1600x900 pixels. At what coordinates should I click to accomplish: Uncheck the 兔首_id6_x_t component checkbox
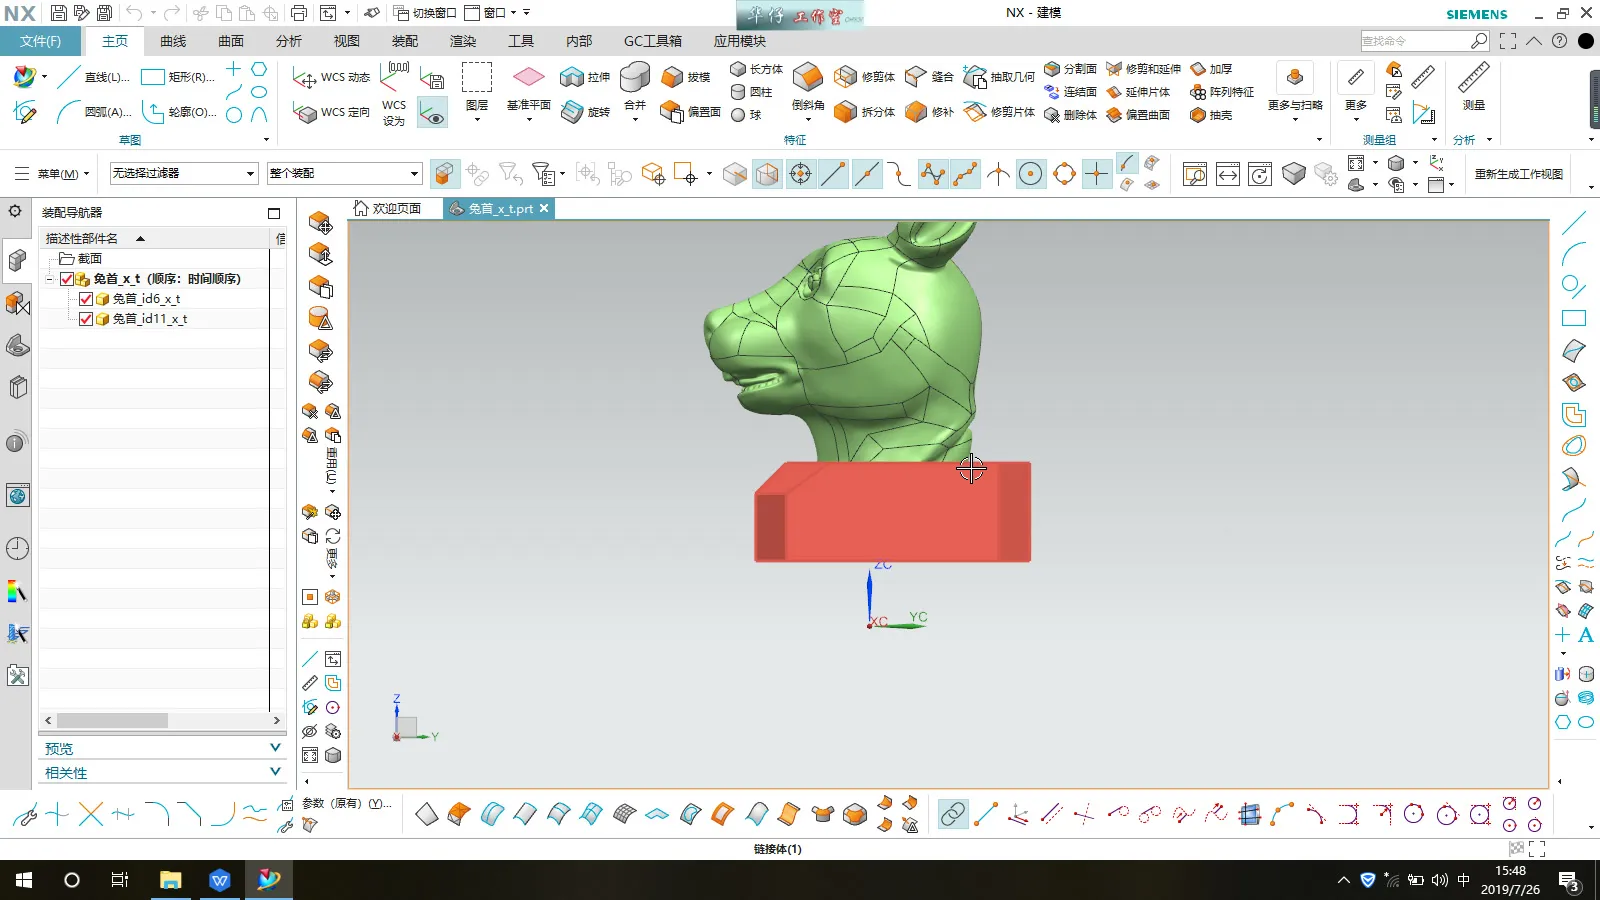tap(86, 299)
